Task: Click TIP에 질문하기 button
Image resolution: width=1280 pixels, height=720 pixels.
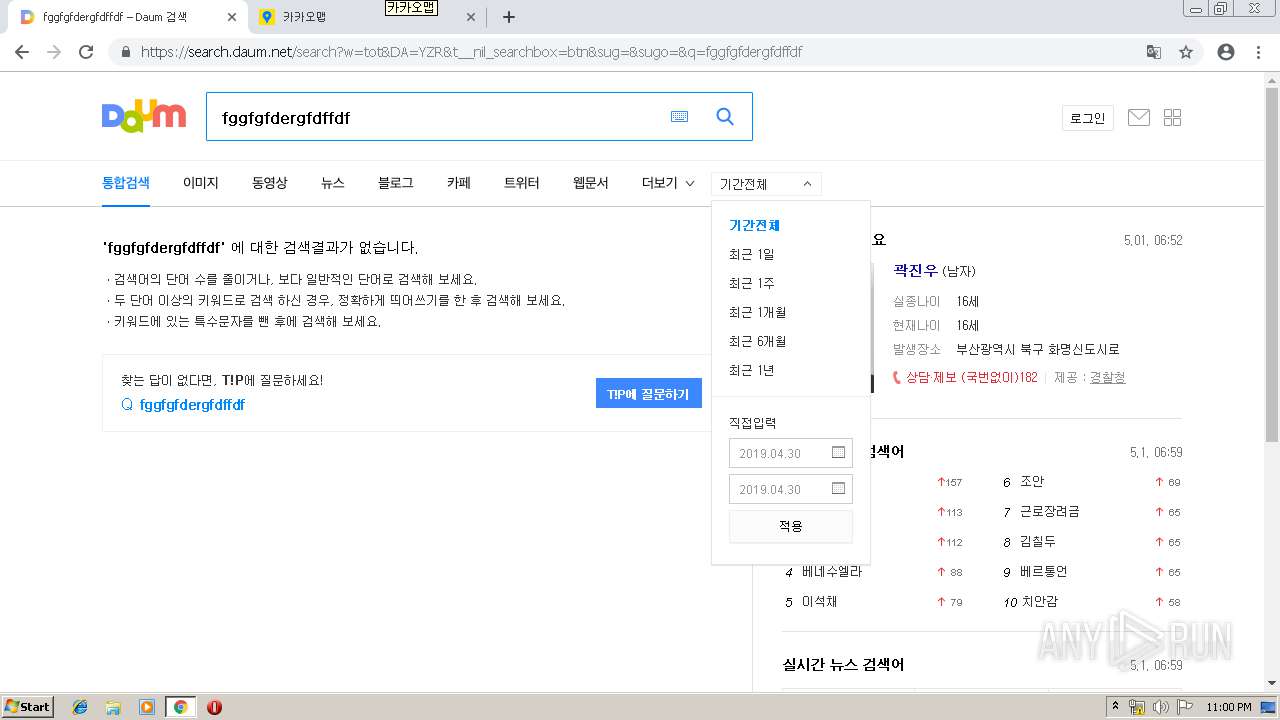Action: click(x=648, y=394)
